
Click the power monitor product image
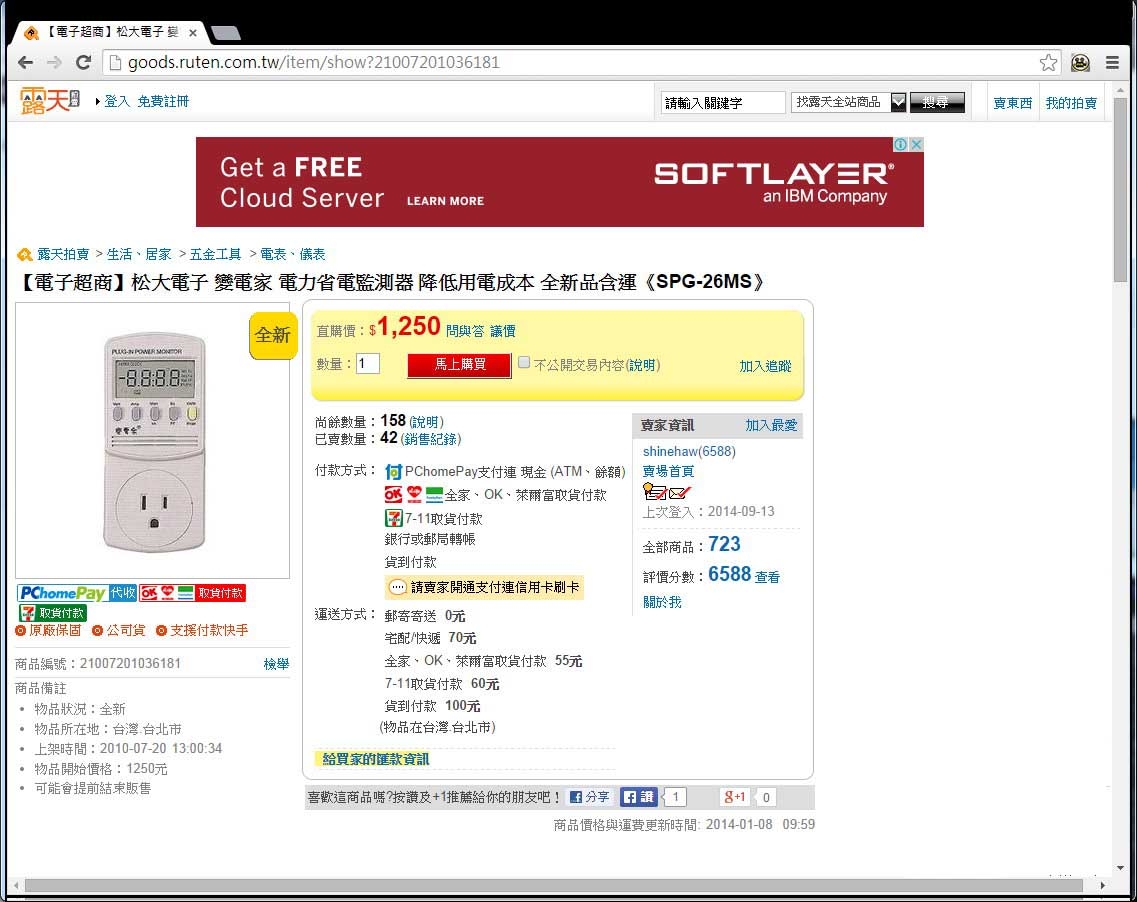(154, 441)
